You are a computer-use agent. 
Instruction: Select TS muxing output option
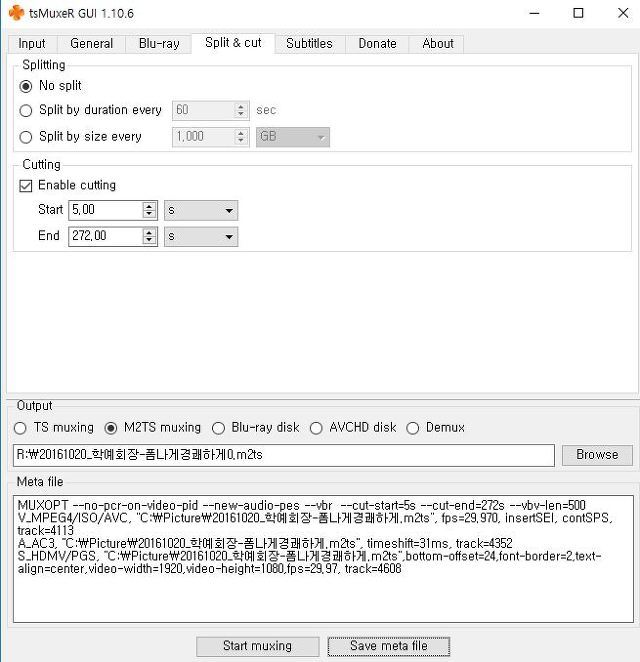20,428
